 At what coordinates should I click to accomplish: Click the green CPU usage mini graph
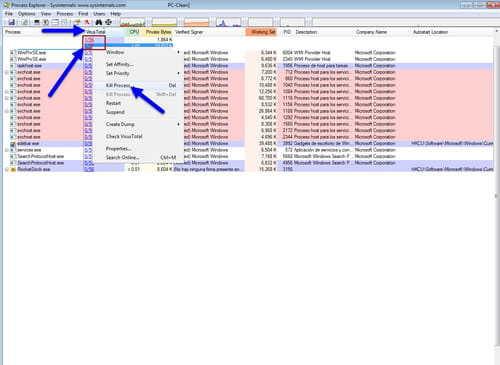132,23
